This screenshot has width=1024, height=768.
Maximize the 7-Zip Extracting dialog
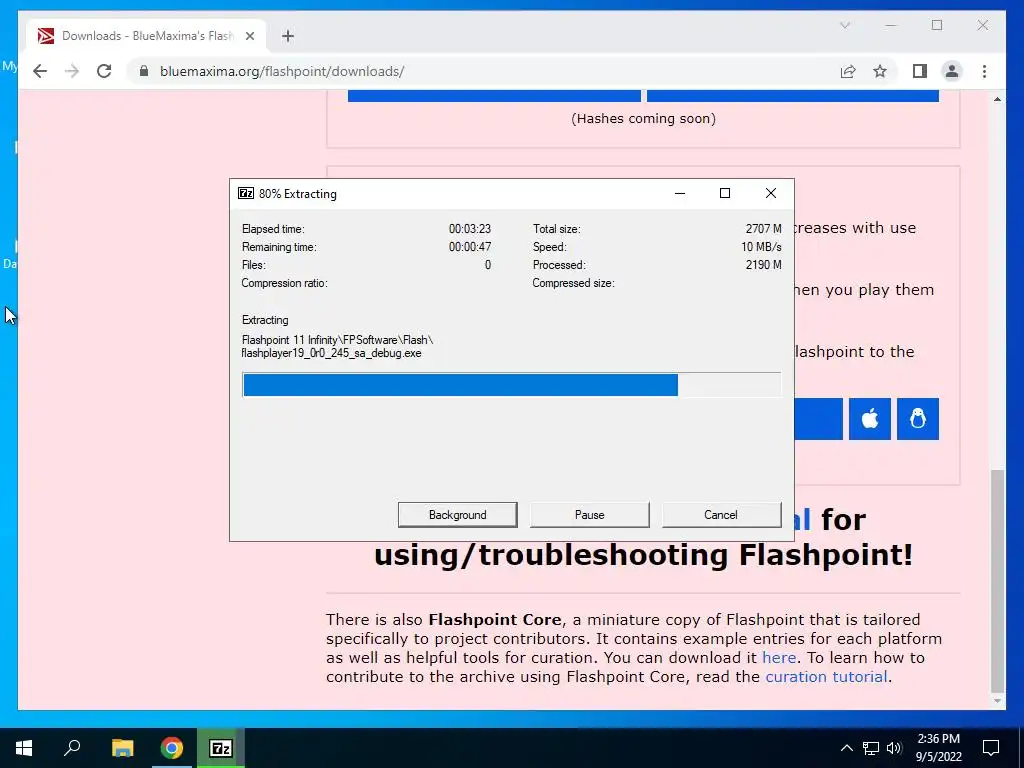pyautogui.click(x=725, y=193)
